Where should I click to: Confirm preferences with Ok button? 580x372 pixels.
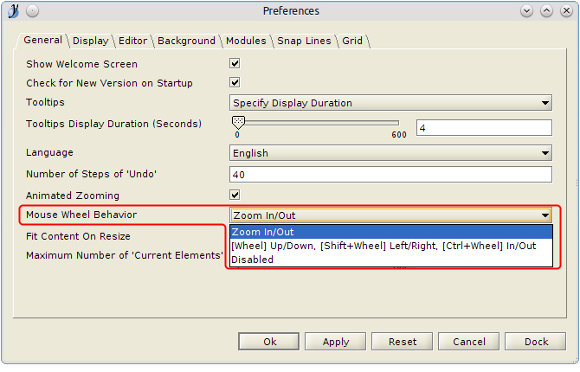[x=269, y=341]
